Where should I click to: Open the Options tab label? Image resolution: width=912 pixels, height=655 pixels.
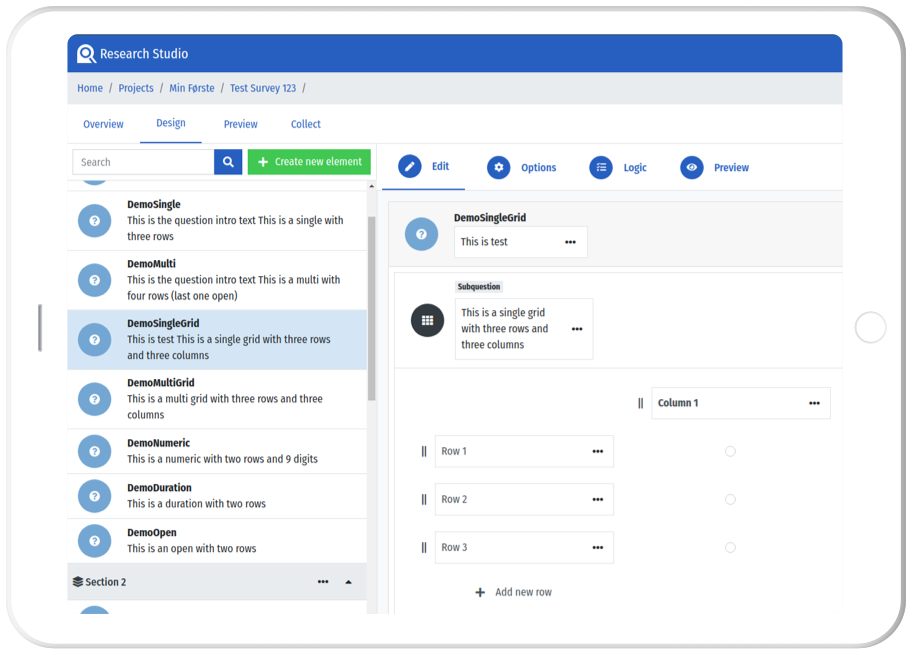(x=539, y=168)
